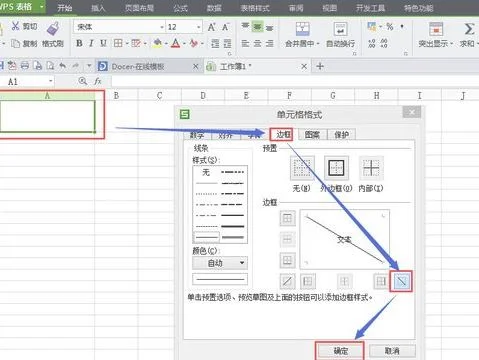Click the Cut (剪切) scissors icon
Image resolution: width=479 pixels, height=360 pixels.
click(x=15, y=26)
